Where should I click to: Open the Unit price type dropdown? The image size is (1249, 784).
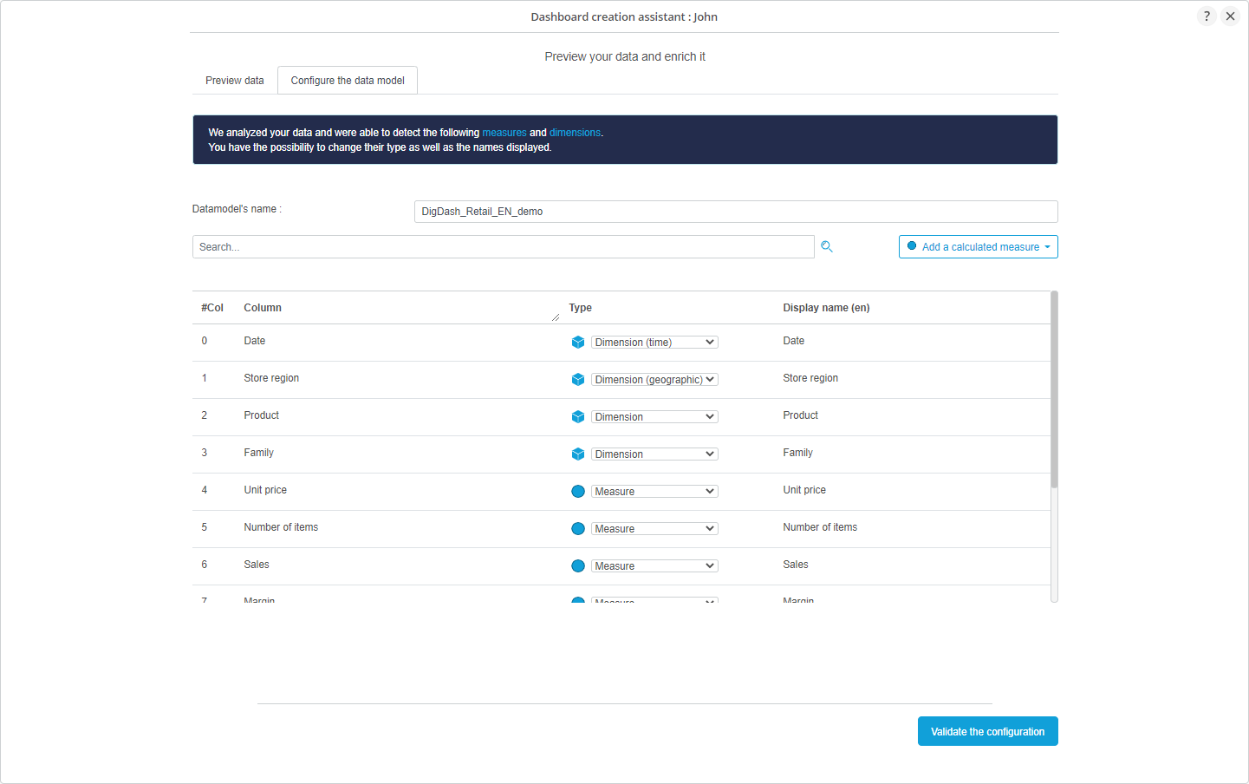(654, 491)
